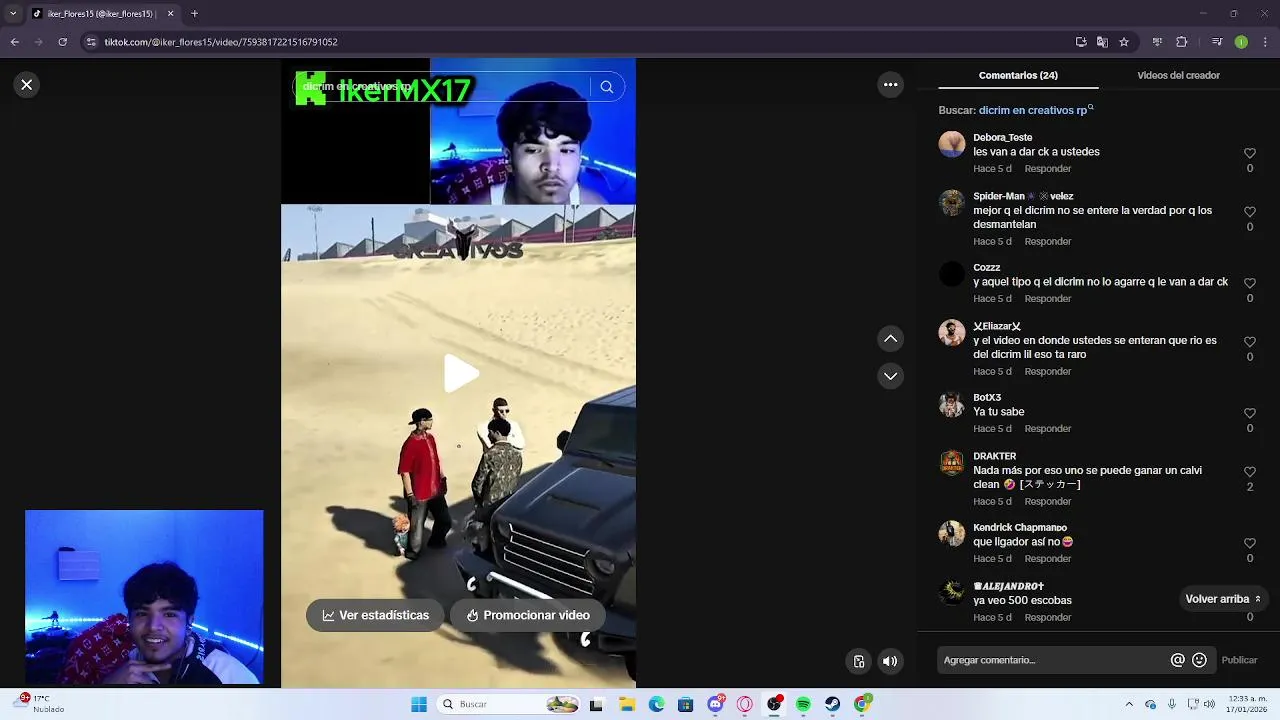Screen dimensions: 1280x720
Task: Open a new browser tab
Action: (x=194, y=14)
